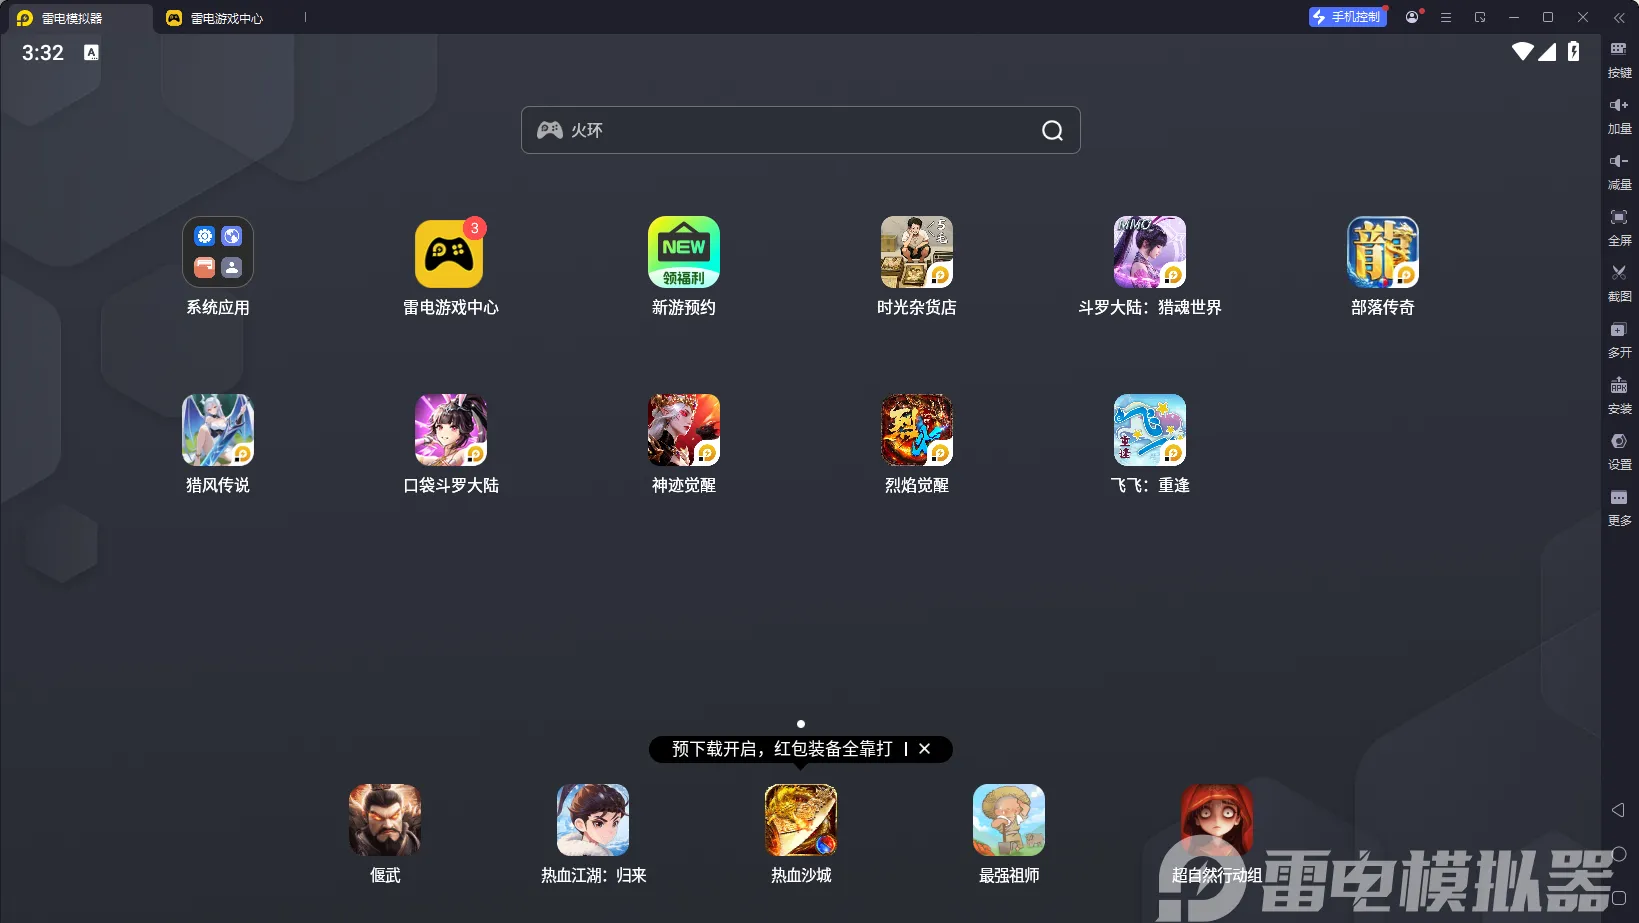Launch the 烈焰觉醒 game
This screenshot has width=1639, height=923.
pyautogui.click(x=917, y=430)
